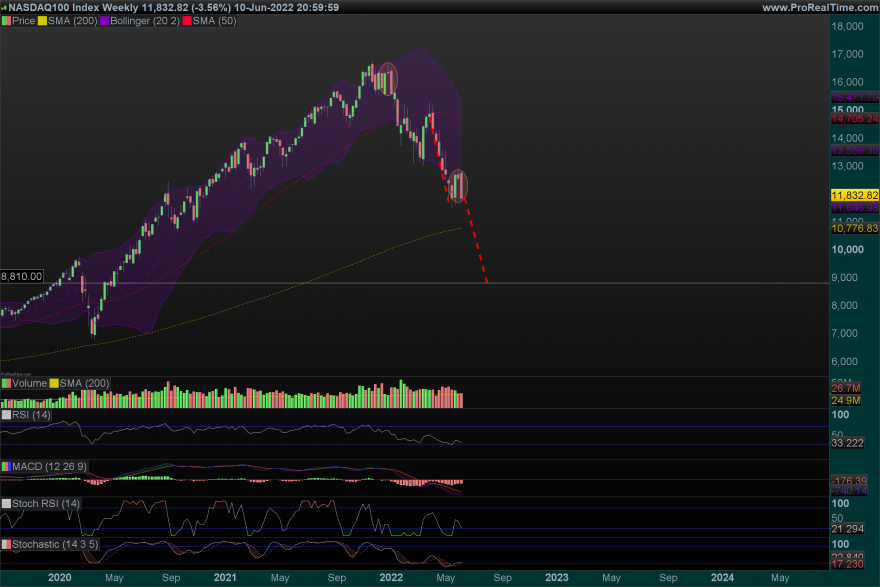Click the 13,559.38 Bollinger middle value tag
880x587 pixels.
point(854,150)
